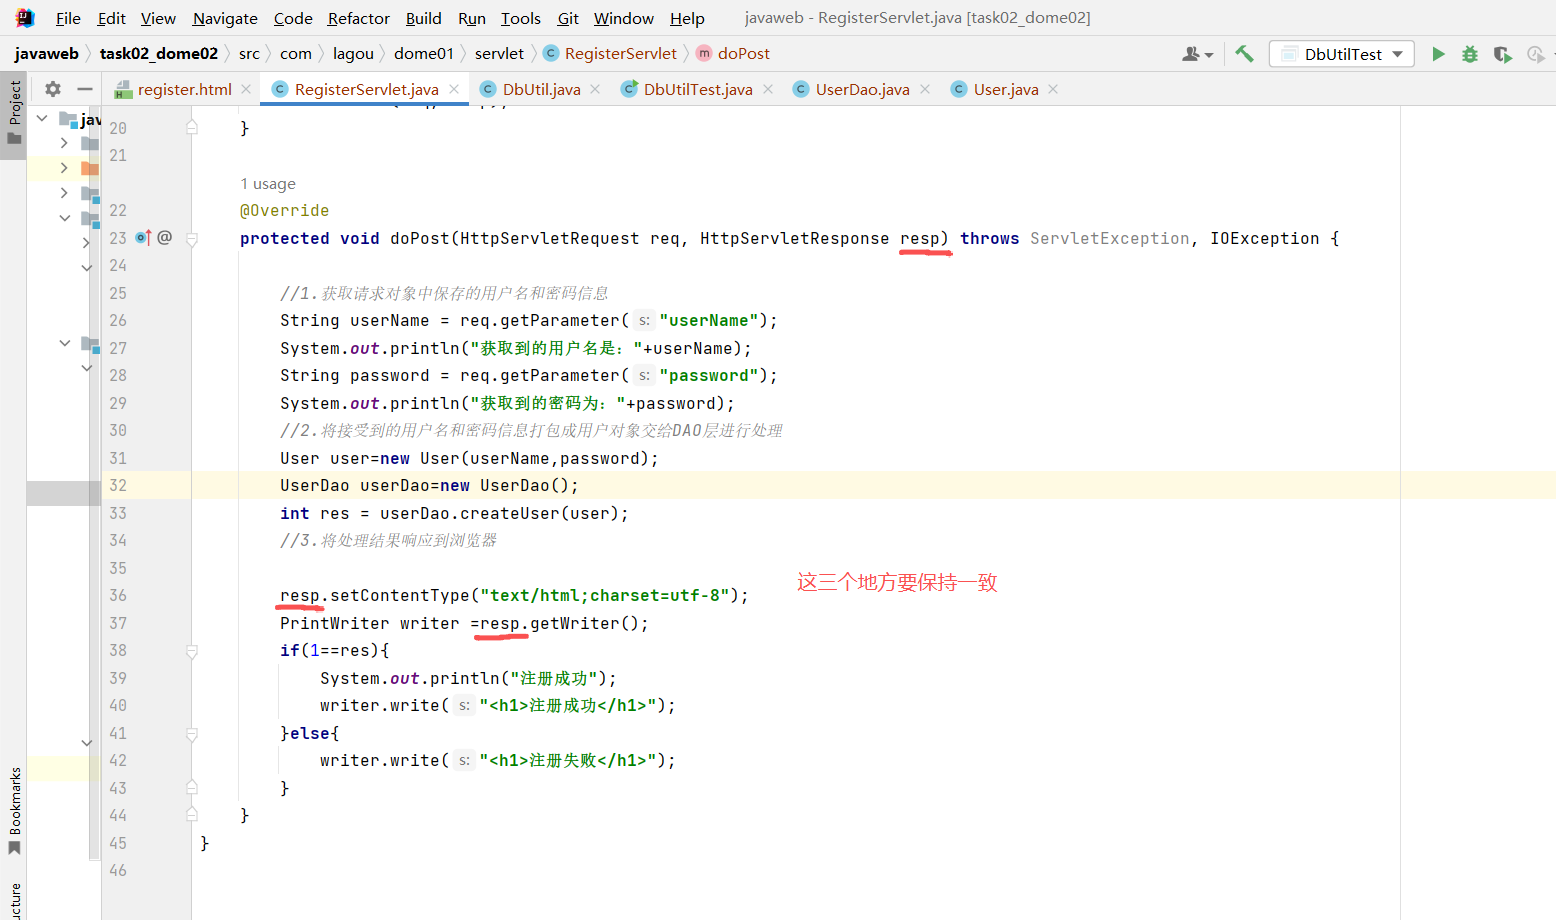Run the DbUtilTest configuration
1556x920 pixels.
click(1438, 53)
